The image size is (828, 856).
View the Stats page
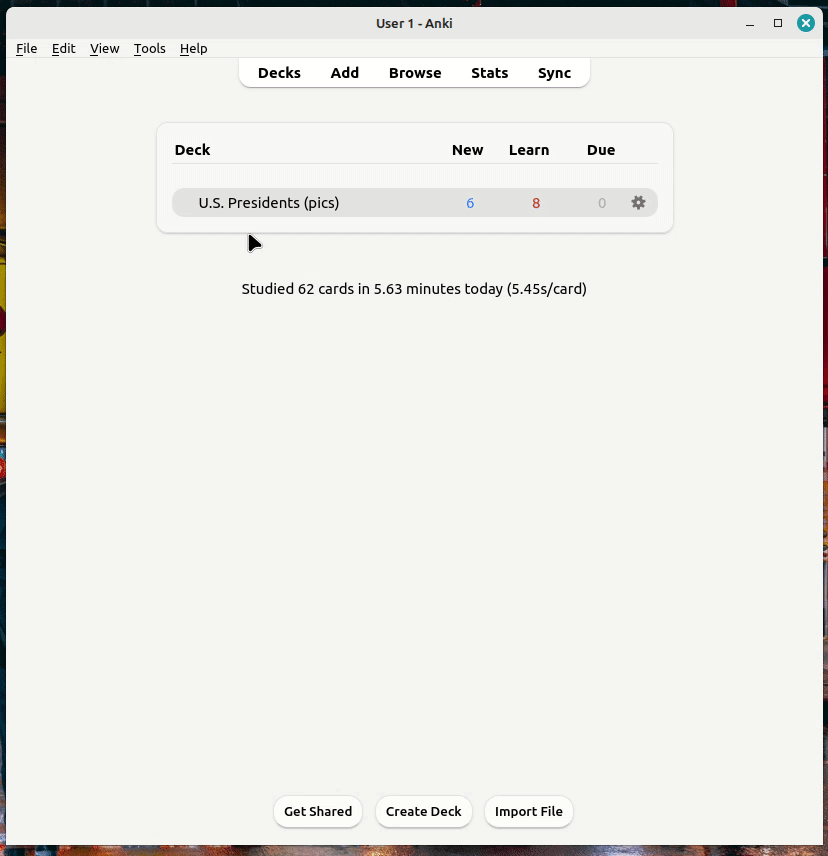click(x=490, y=73)
